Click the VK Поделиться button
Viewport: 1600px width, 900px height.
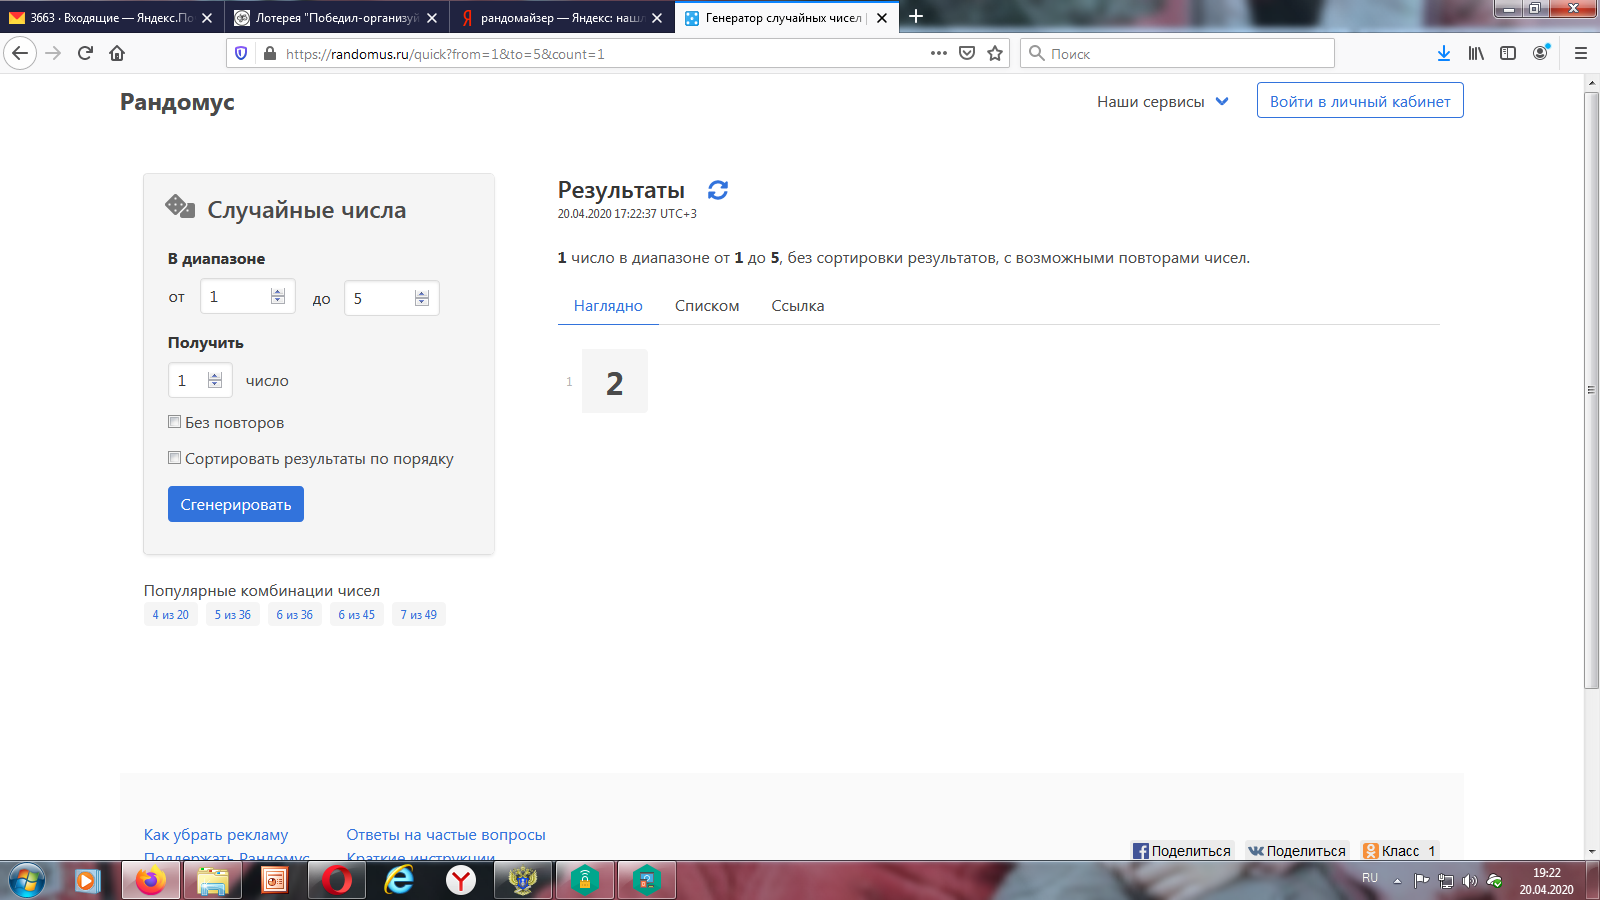(x=1297, y=851)
